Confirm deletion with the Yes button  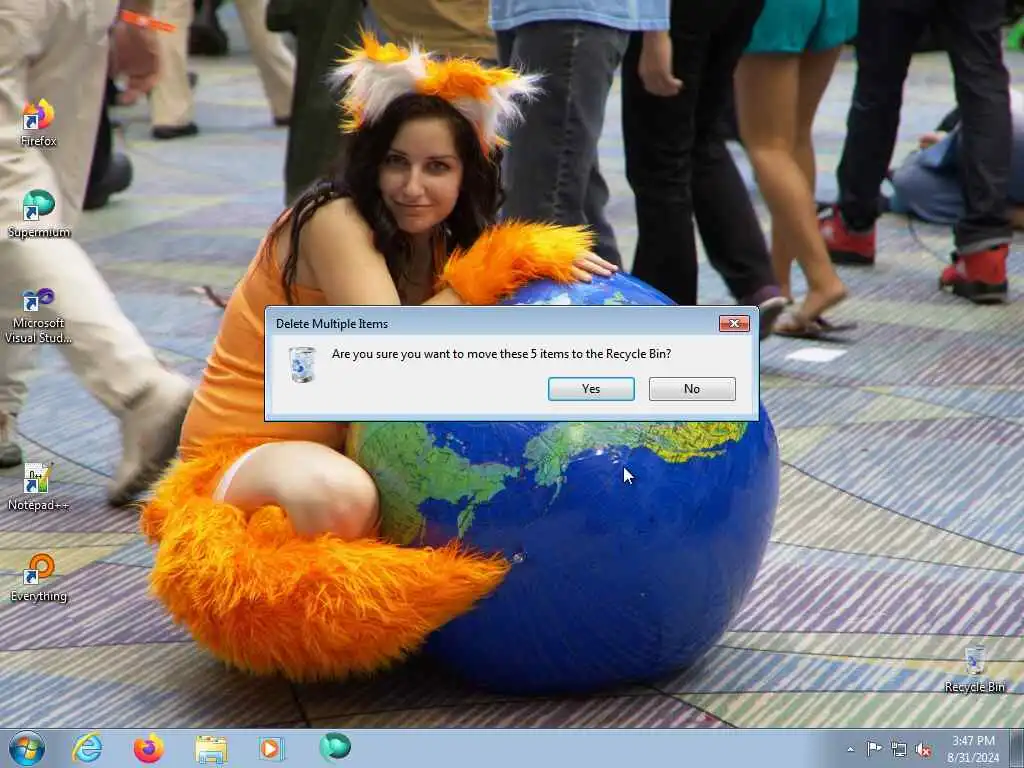tap(591, 389)
